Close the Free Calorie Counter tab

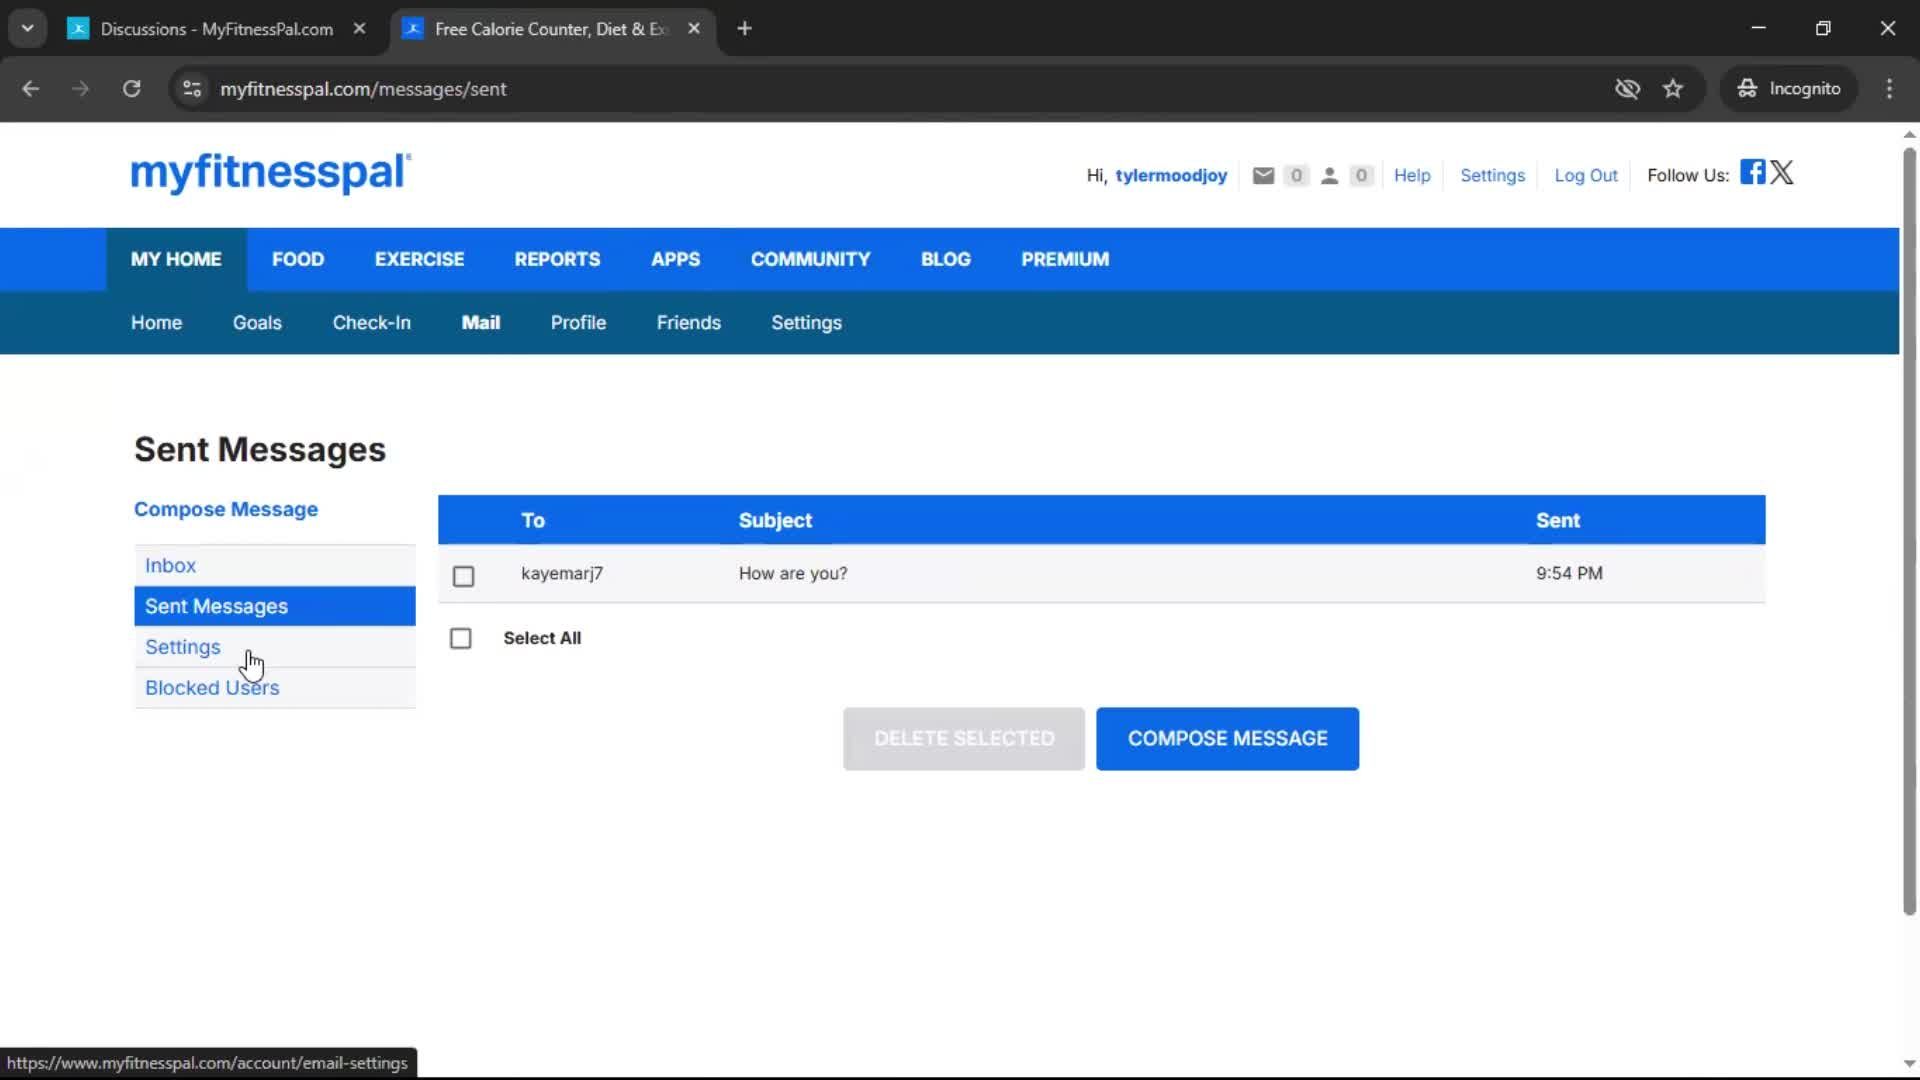click(x=694, y=29)
